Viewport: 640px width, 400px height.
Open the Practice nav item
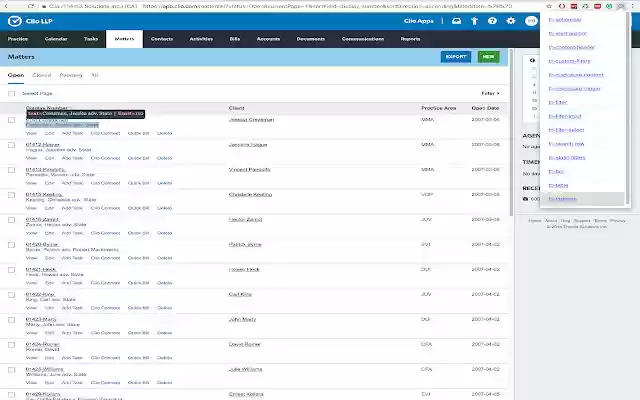(x=18, y=39)
